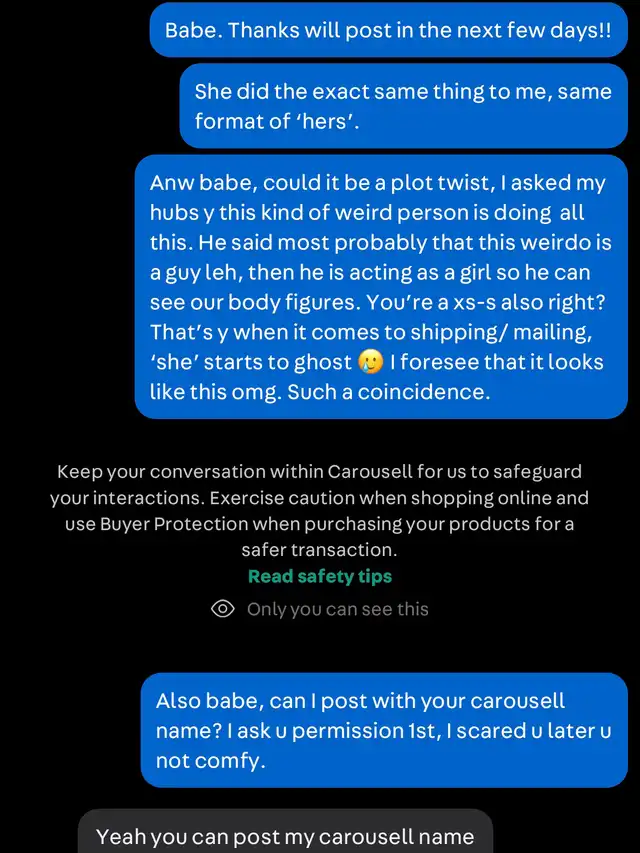Click the eye icon beside visibility notice
Image resolution: width=640 pixels, height=853 pixels.
click(223, 609)
